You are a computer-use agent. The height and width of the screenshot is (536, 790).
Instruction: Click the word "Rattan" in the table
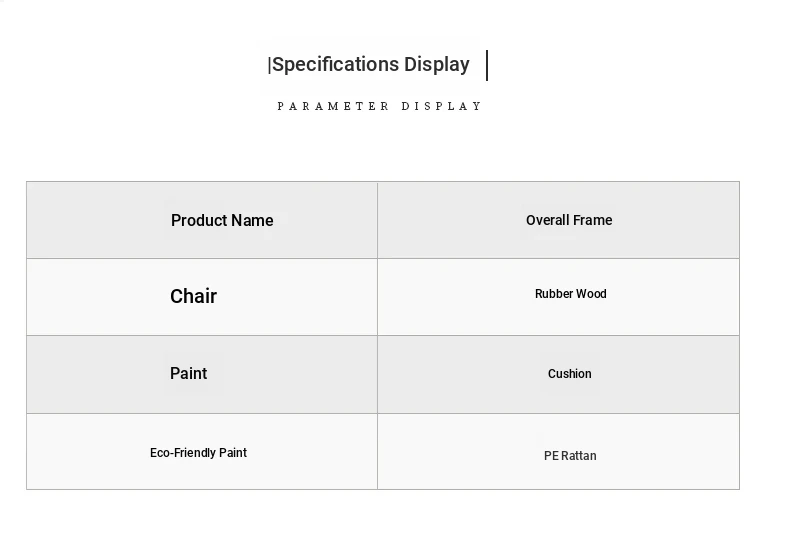pyautogui.click(x=578, y=456)
